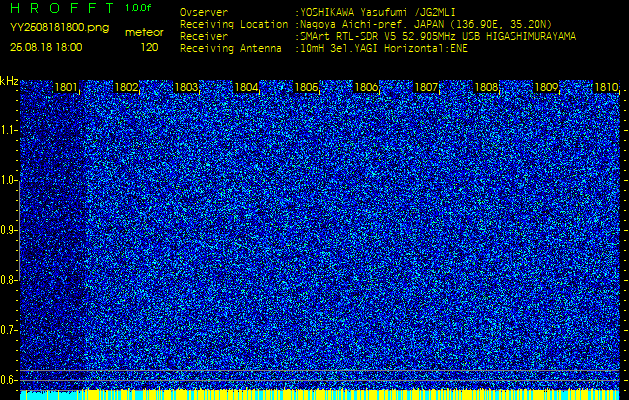Click the Ovserver field label
The width and height of the screenshot is (629, 400).
coord(204,12)
